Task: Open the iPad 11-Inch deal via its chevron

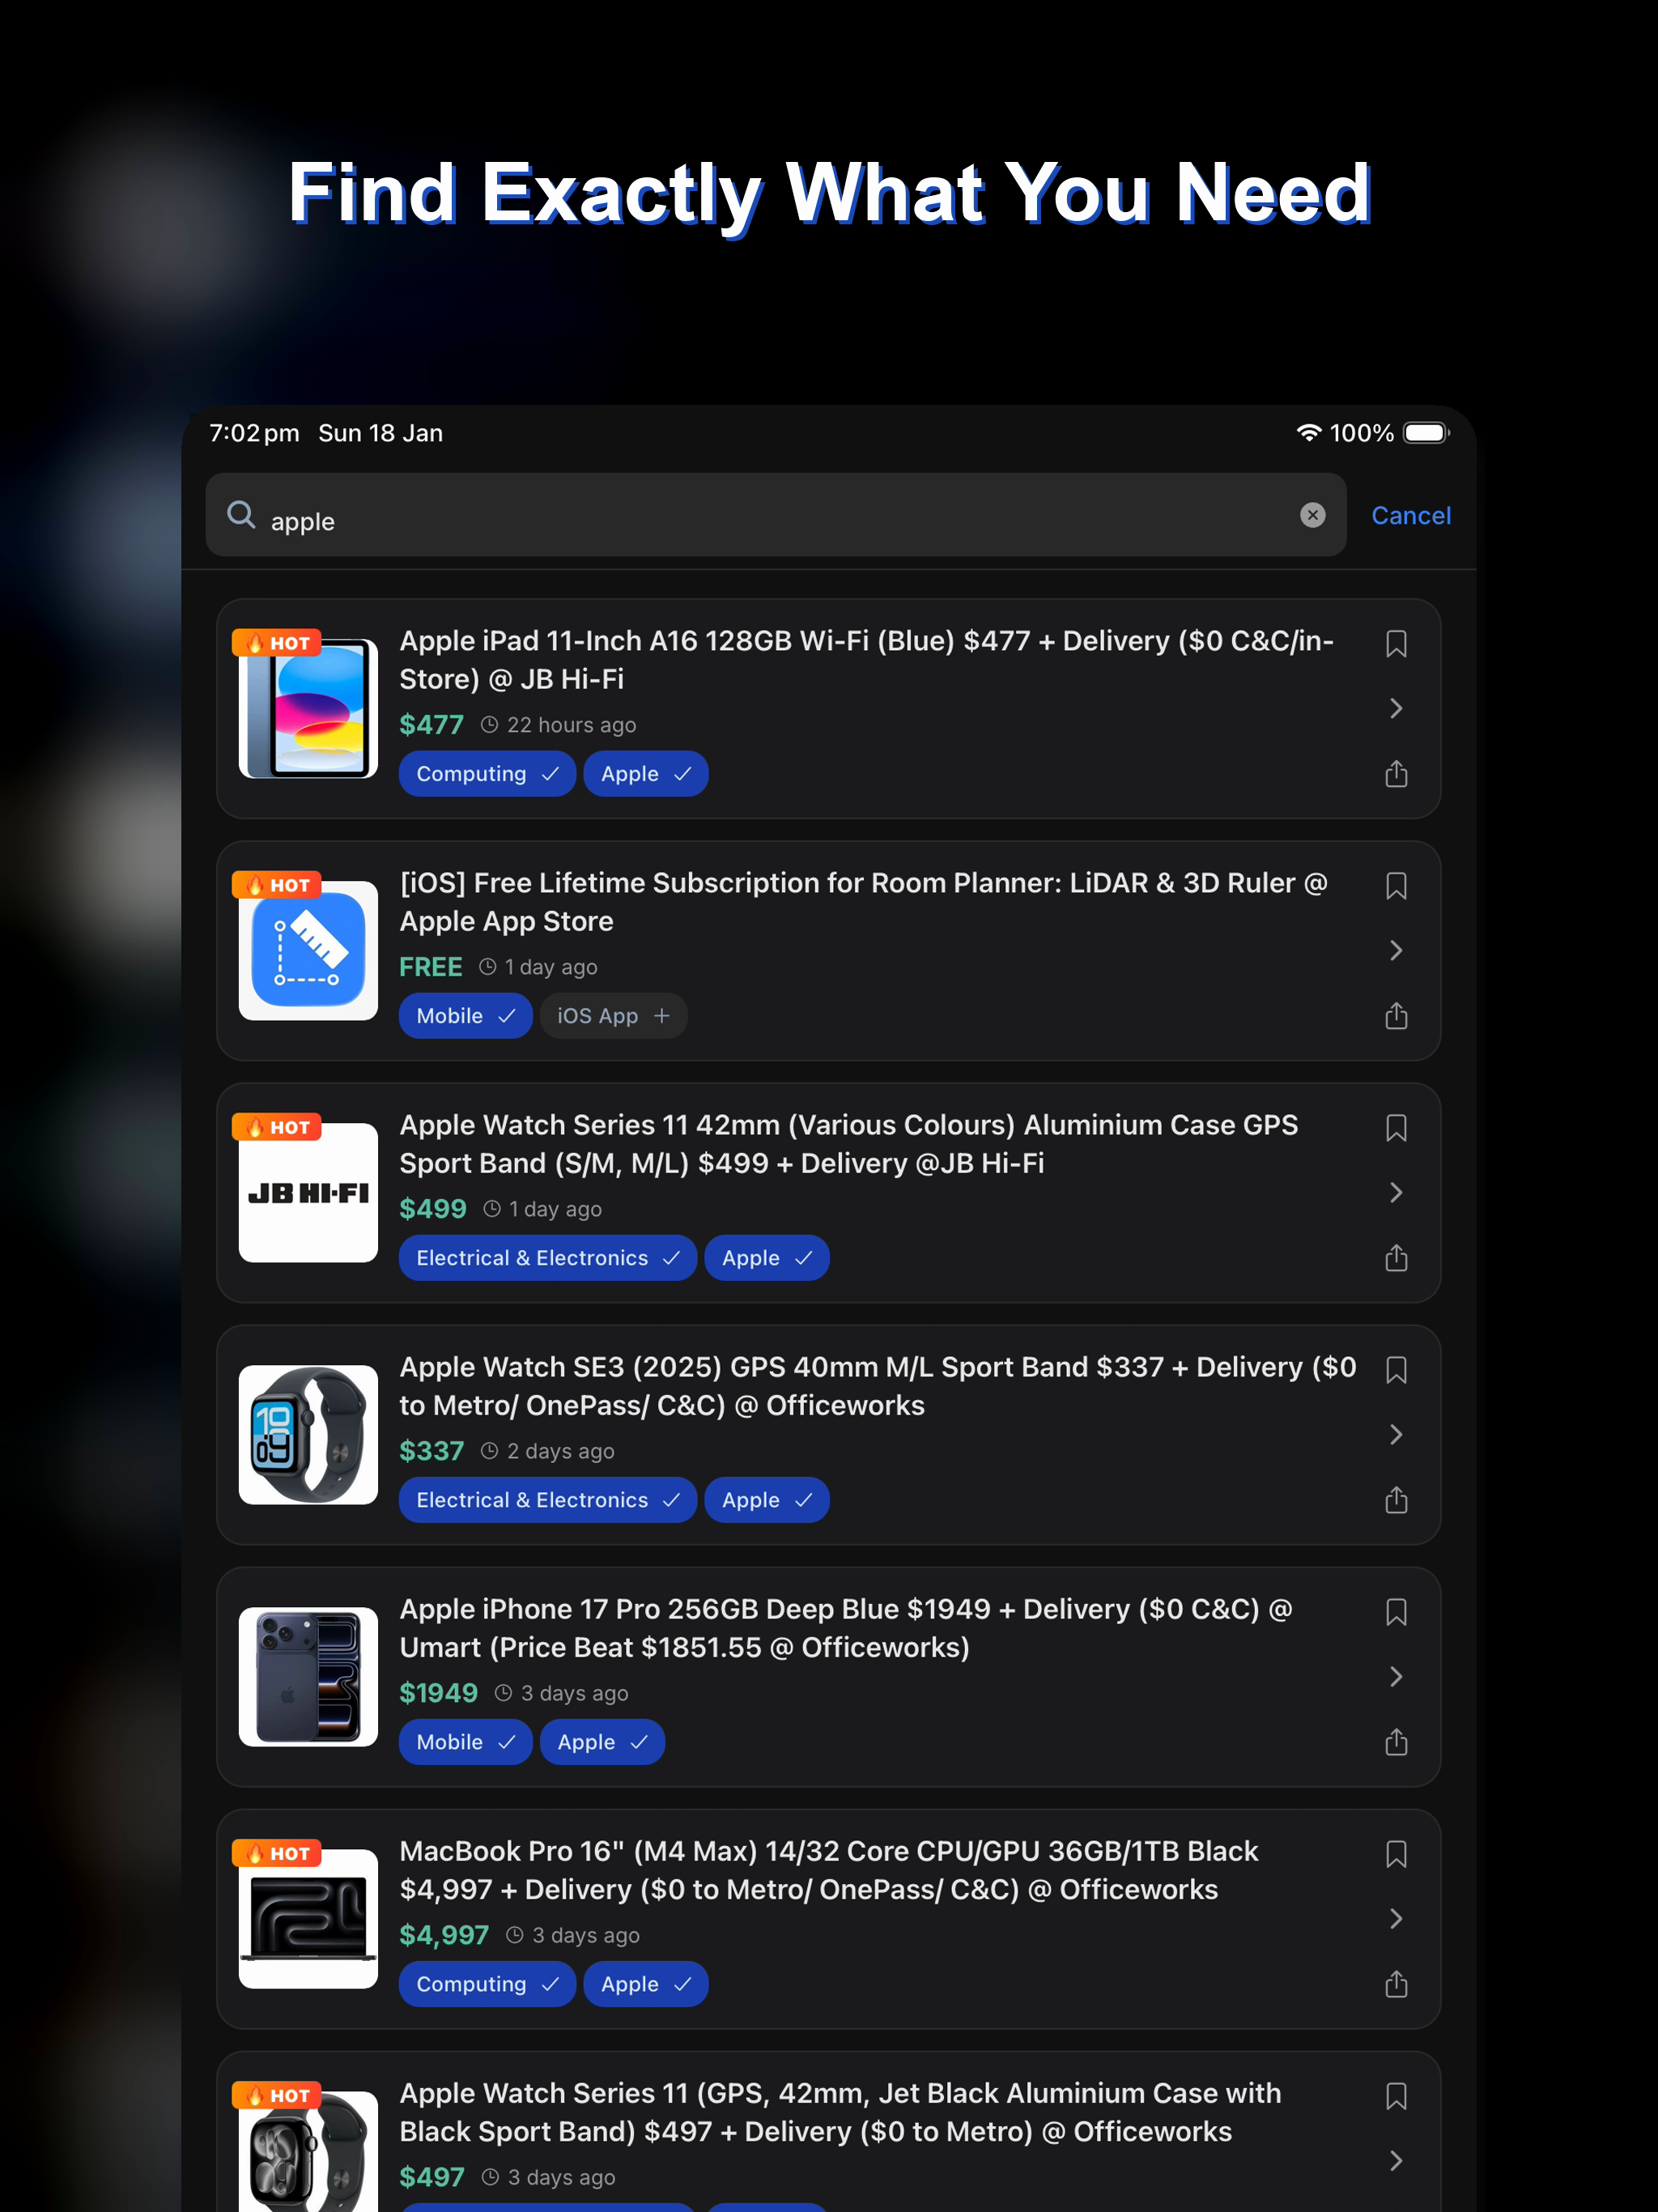Action: coord(1396,708)
